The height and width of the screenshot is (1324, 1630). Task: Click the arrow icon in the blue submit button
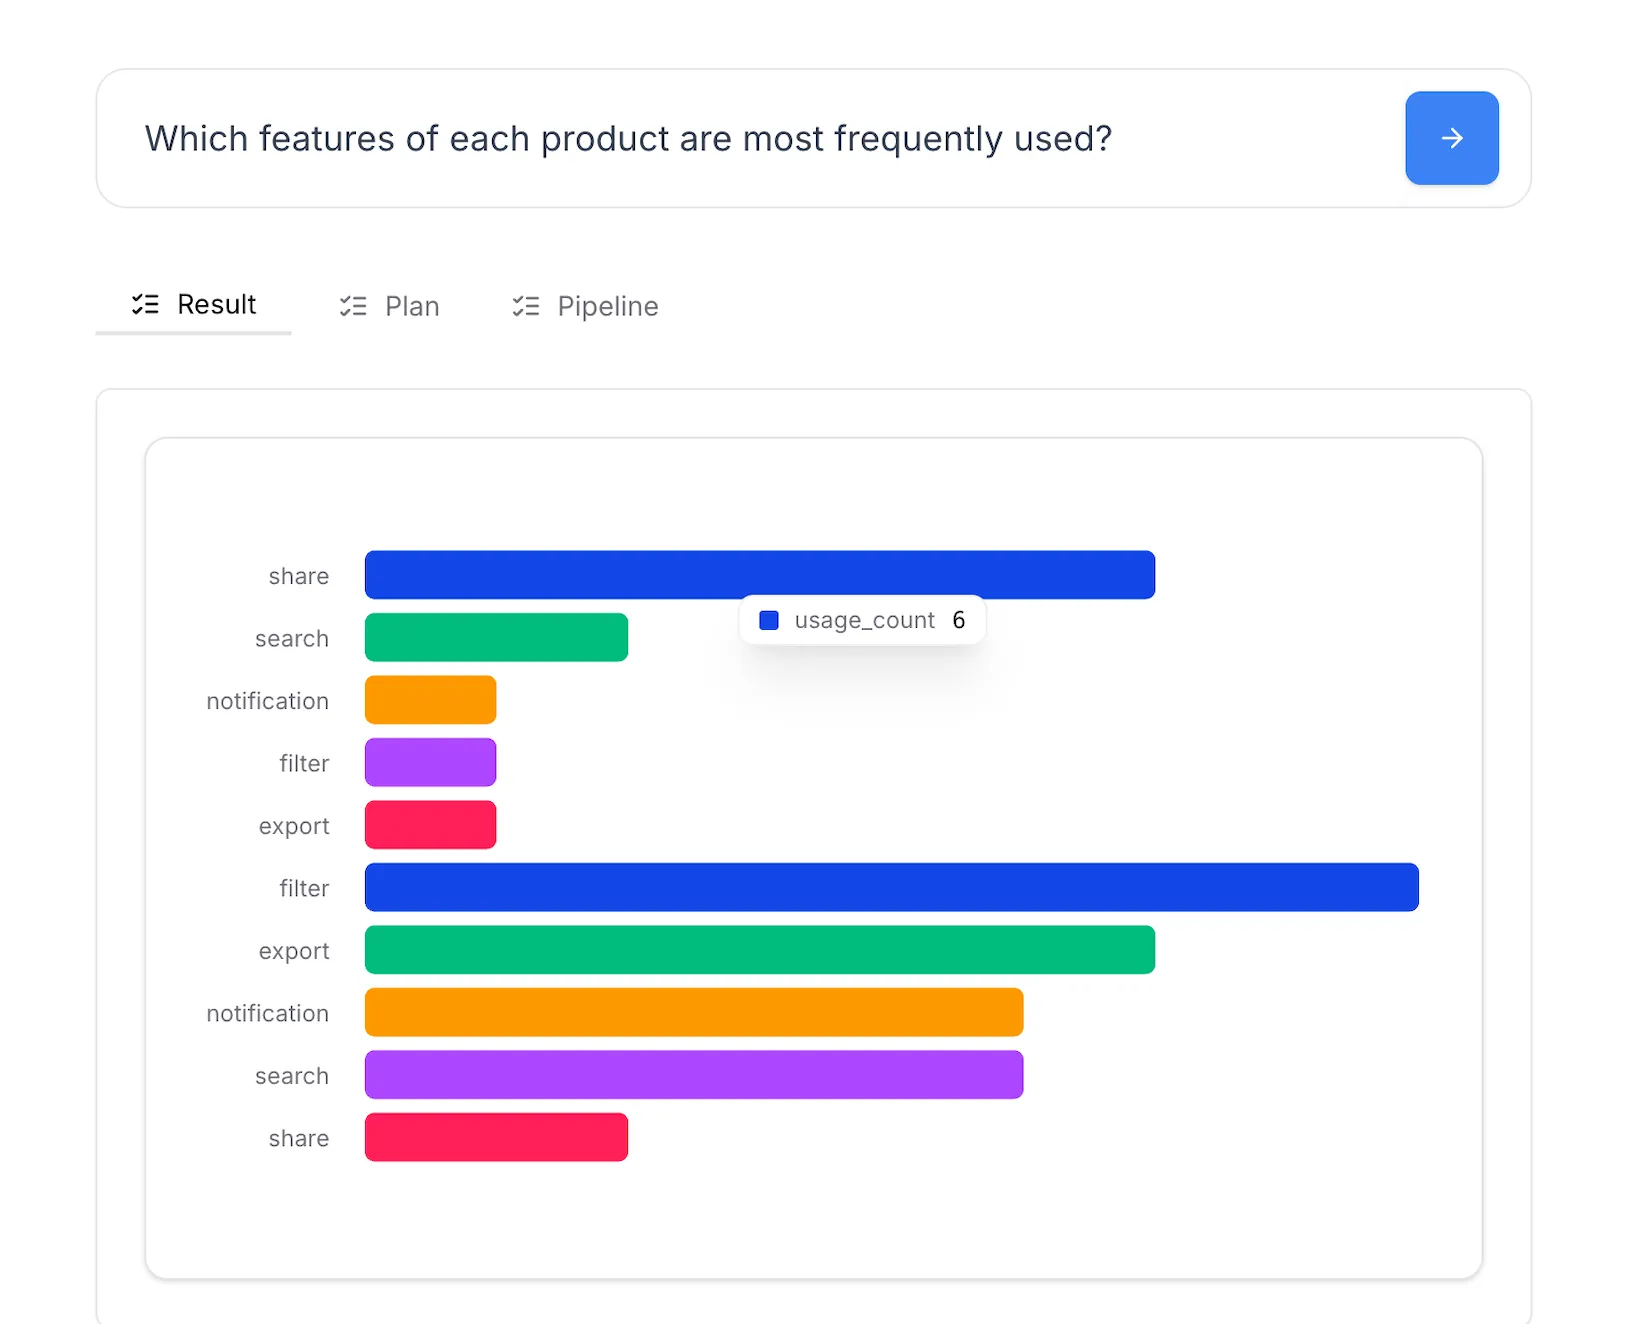(x=1451, y=138)
